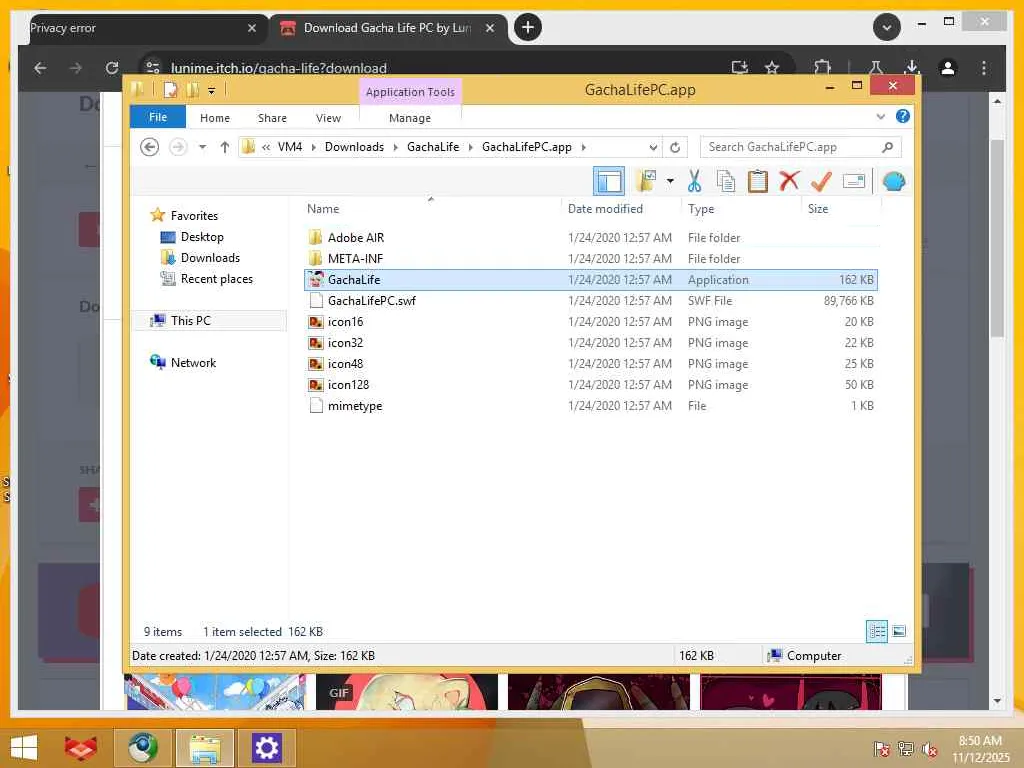Viewport: 1024px width, 768px height.
Task: Click the Search GachaLifePC.app field
Action: 800,147
